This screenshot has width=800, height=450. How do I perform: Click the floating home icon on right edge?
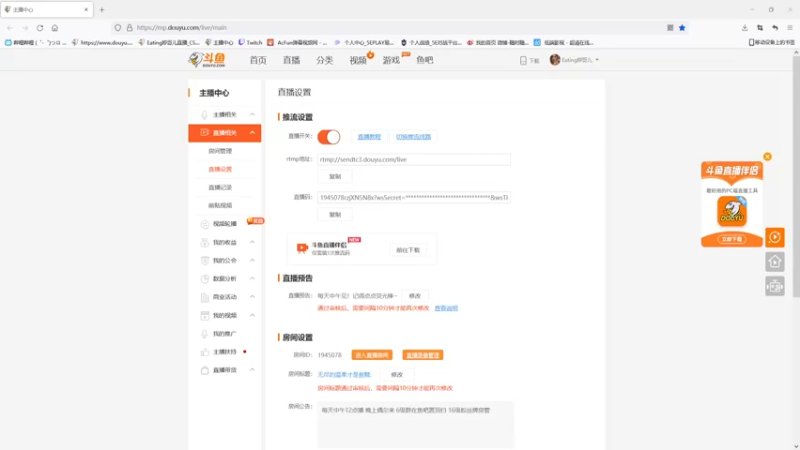click(x=774, y=262)
